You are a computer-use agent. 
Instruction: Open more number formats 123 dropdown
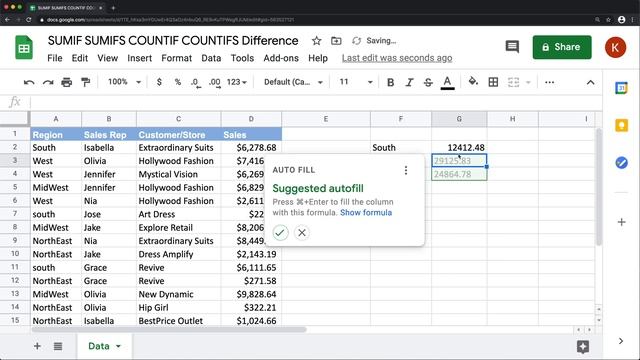[237, 82]
